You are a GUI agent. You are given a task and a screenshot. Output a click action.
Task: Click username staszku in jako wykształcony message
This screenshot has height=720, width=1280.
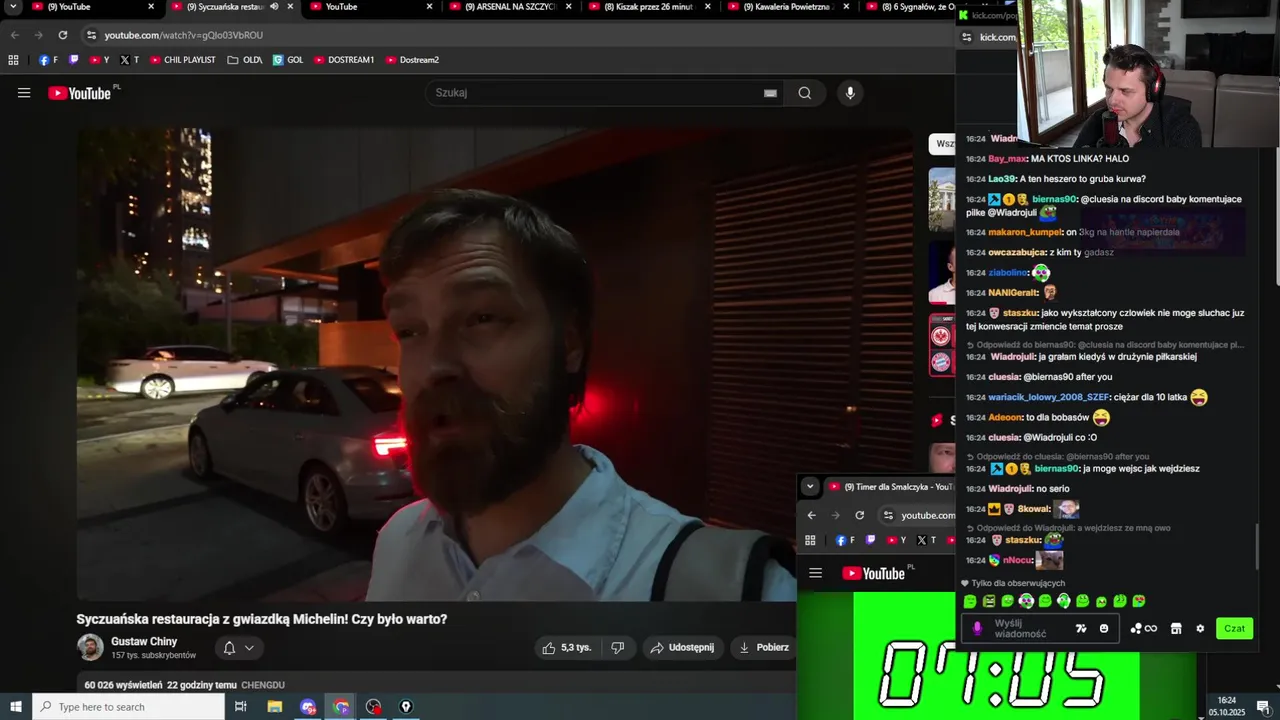[1021, 313]
